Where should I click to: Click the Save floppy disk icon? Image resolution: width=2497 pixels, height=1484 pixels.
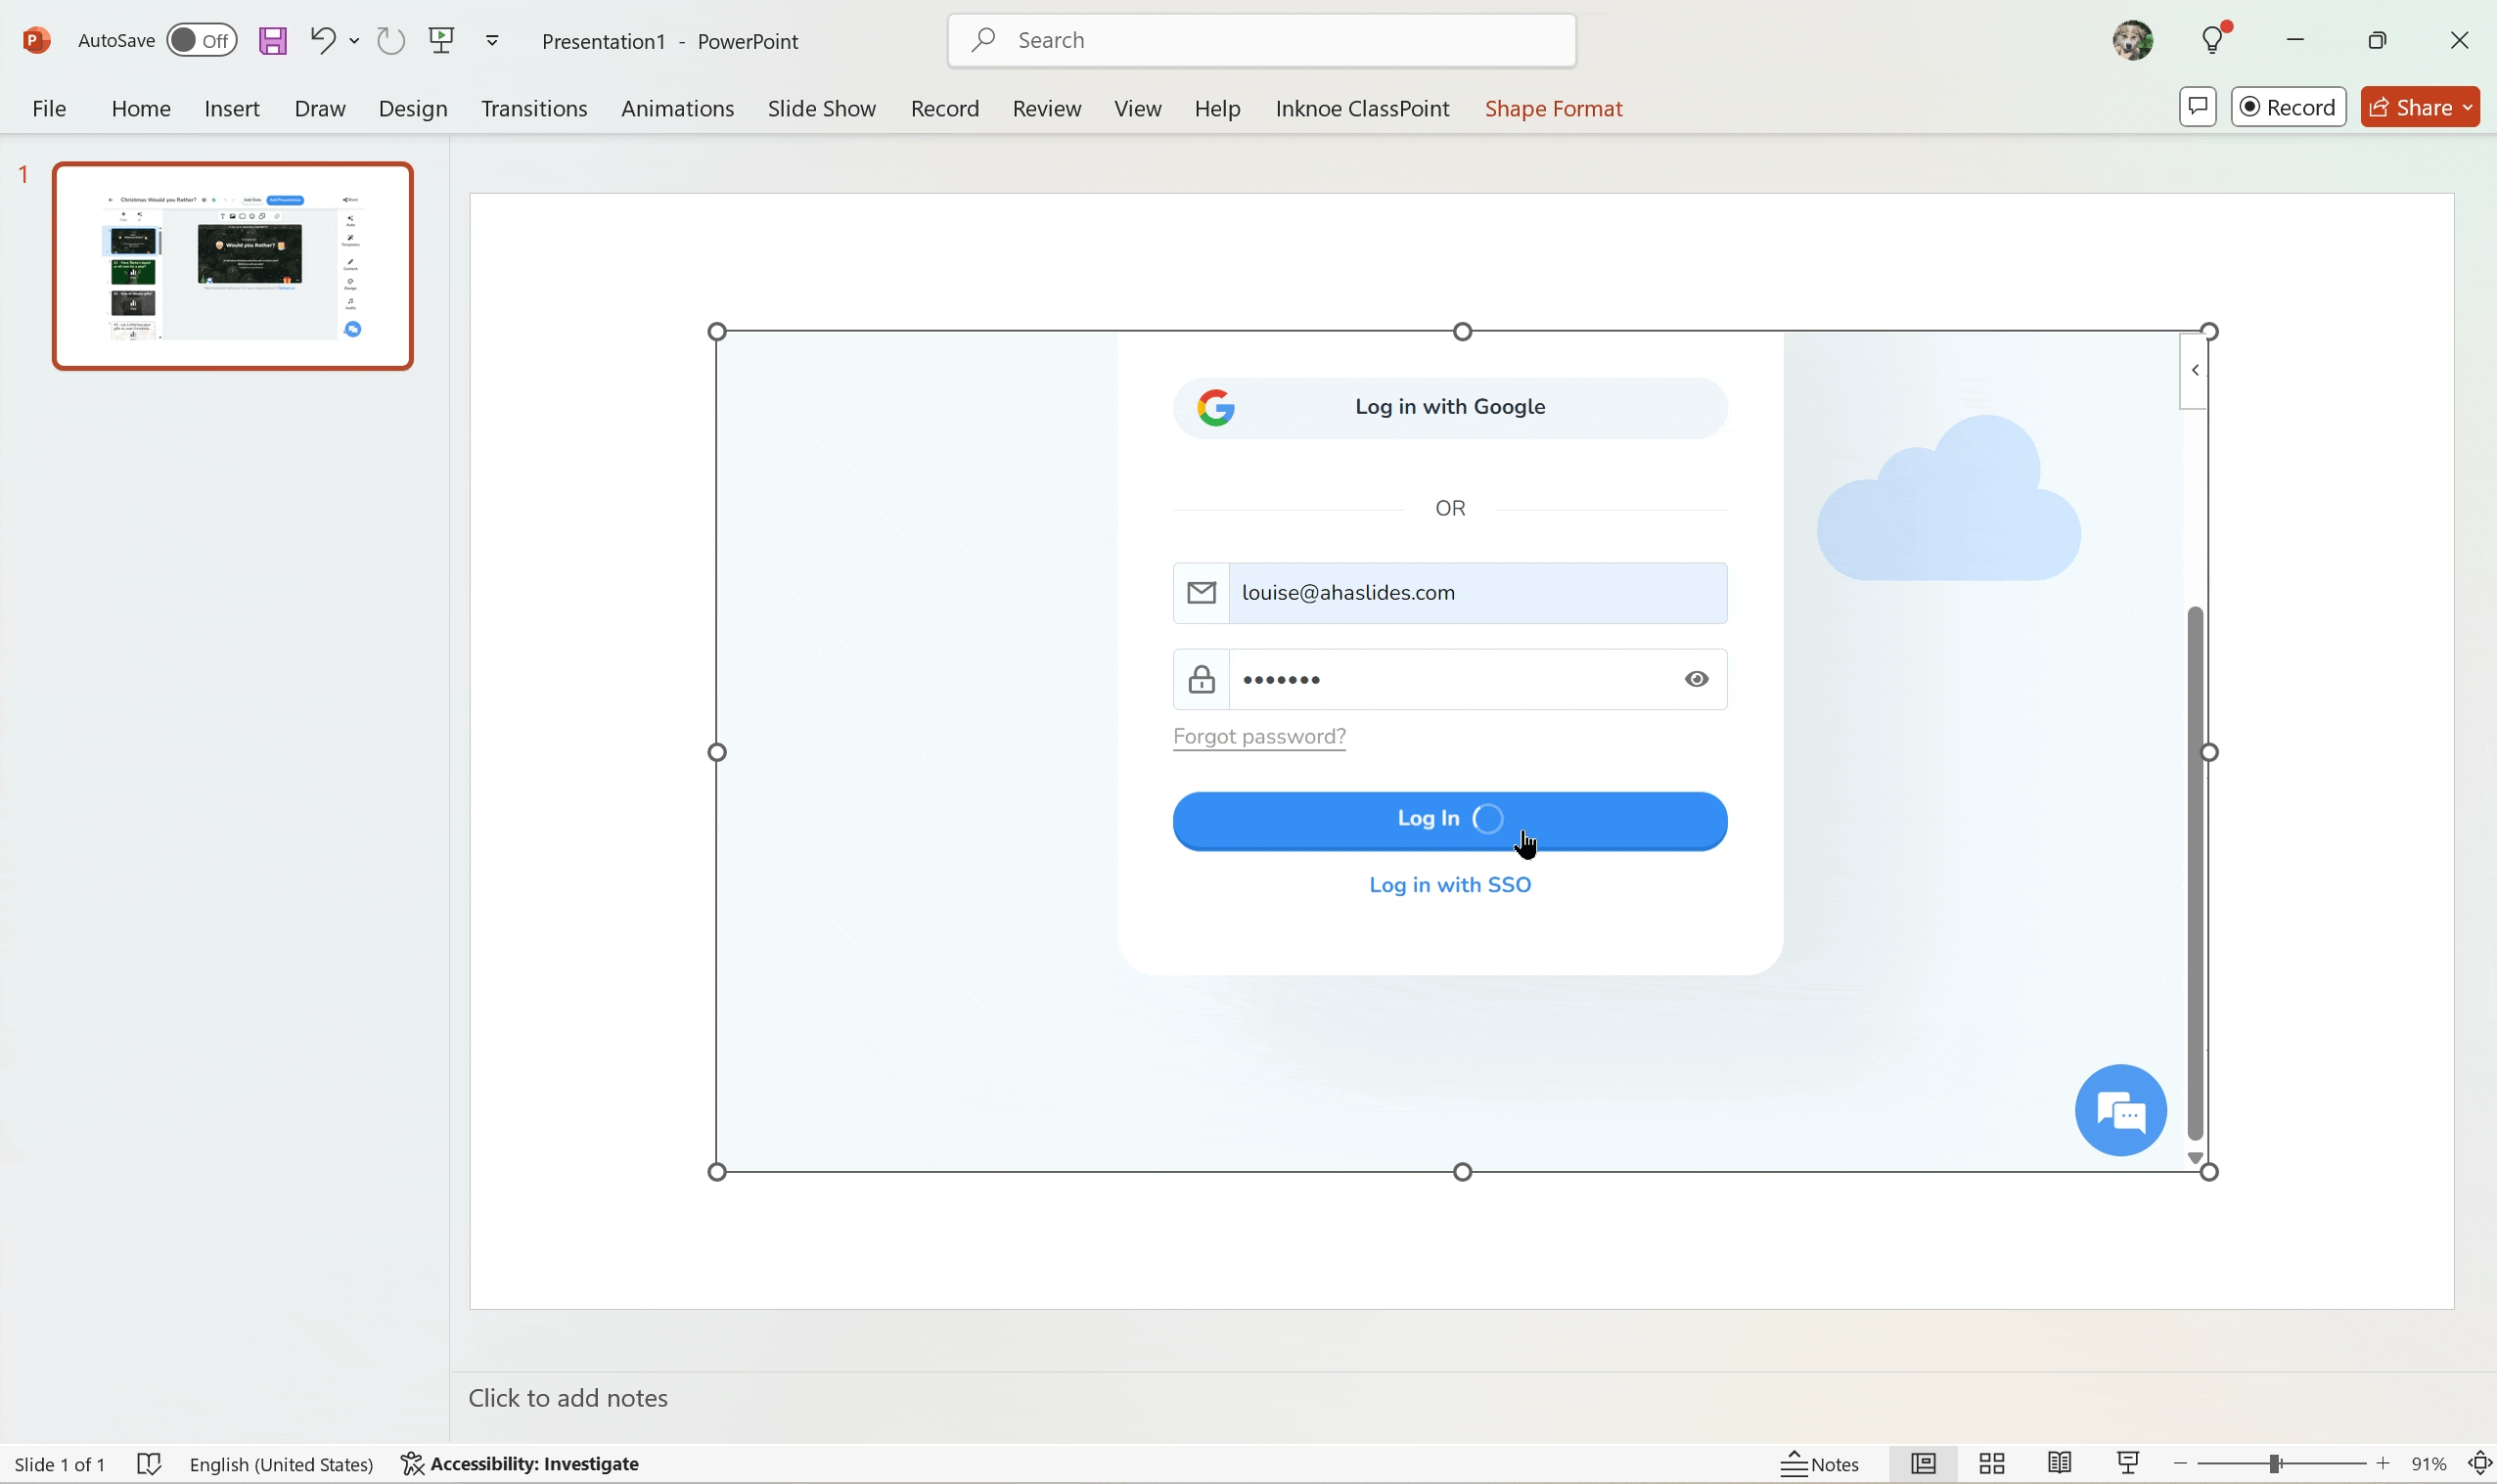(273, 40)
